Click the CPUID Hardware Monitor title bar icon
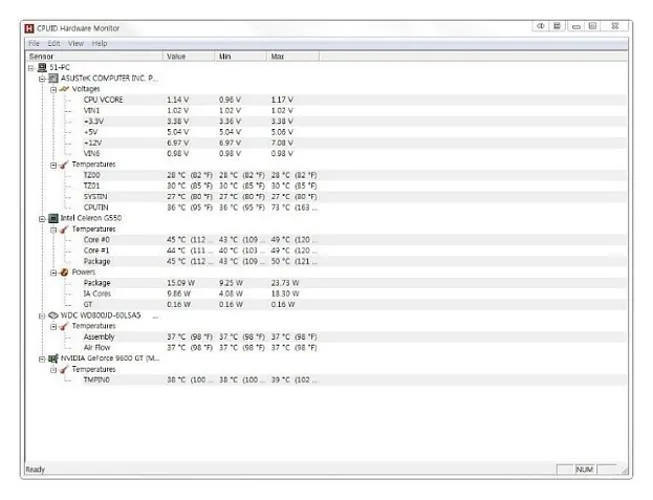The width and height of the screenshot is (653, 500). pos(29,28)
